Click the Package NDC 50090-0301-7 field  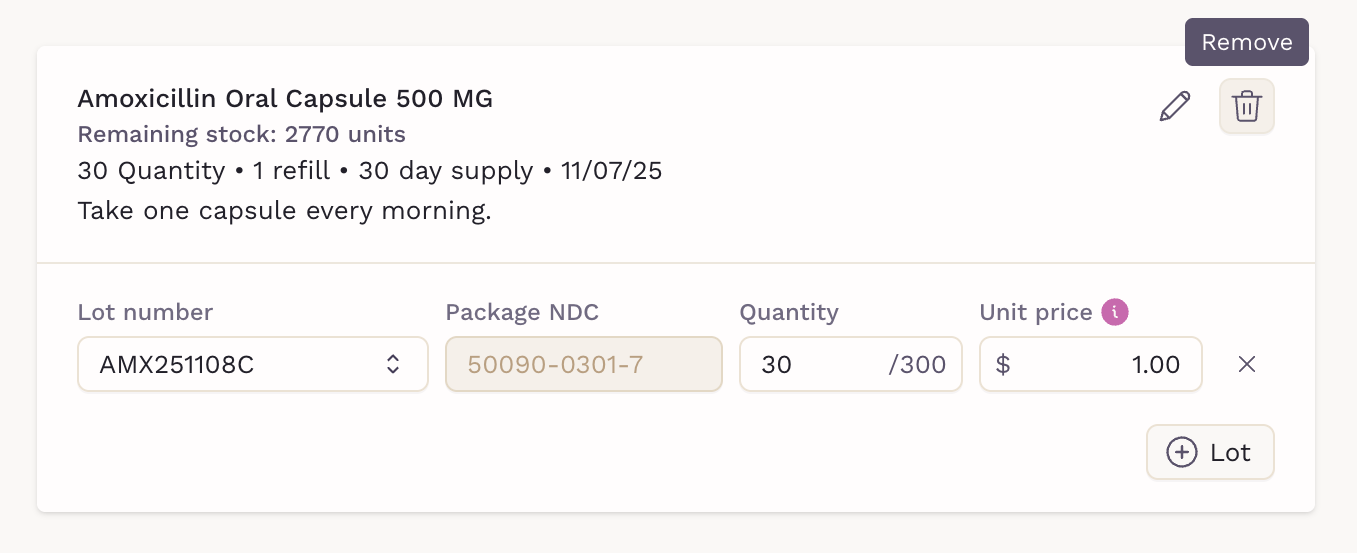point(583,364)
